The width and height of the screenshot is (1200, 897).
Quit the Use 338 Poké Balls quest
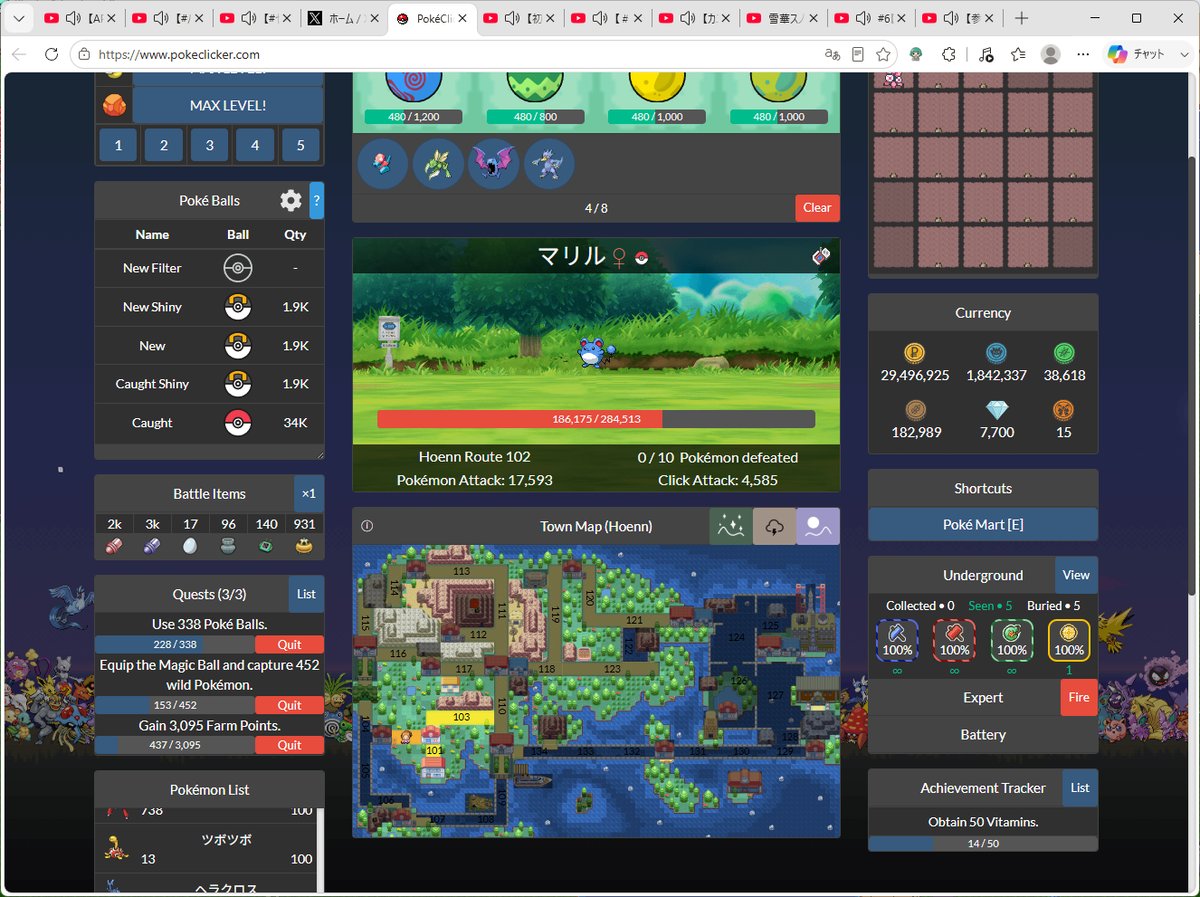point(289,644)
